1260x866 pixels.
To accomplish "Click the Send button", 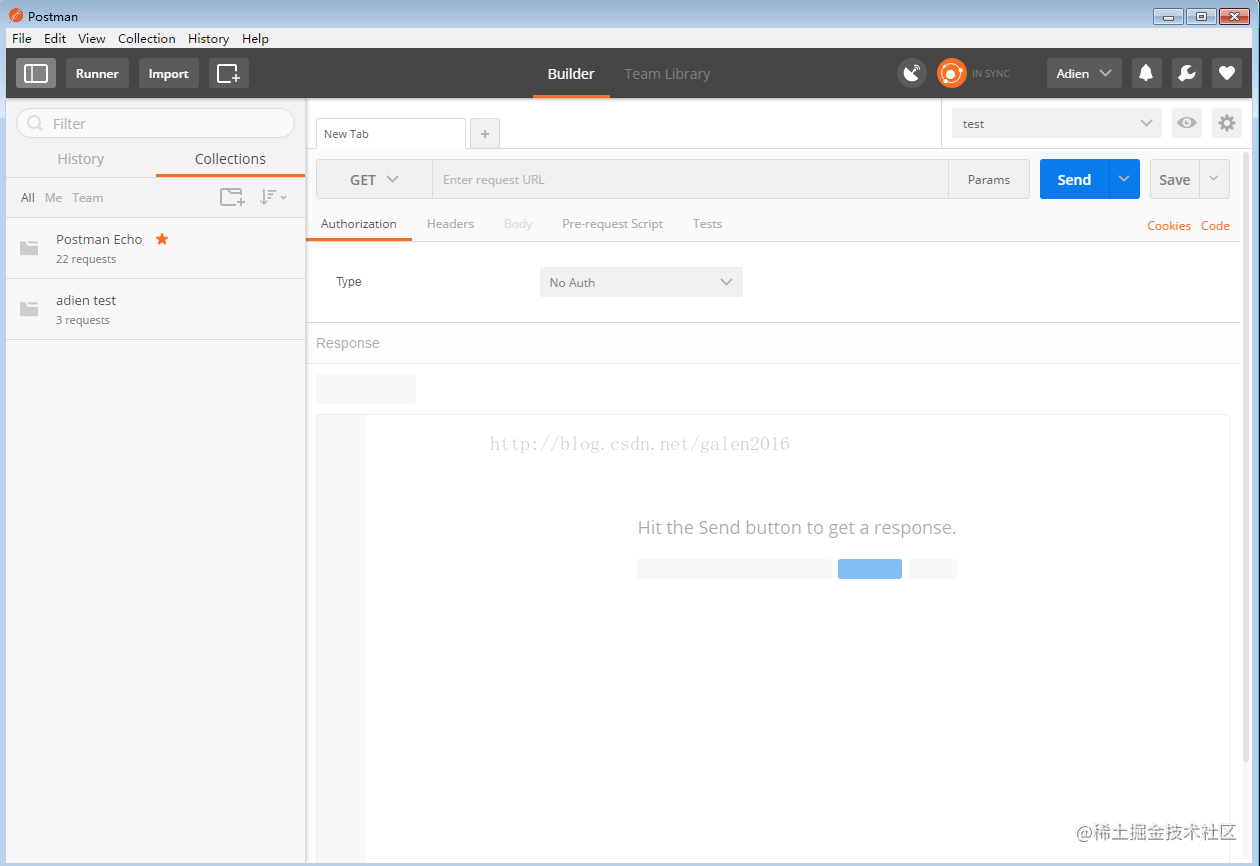I will tap(1073, 179).
